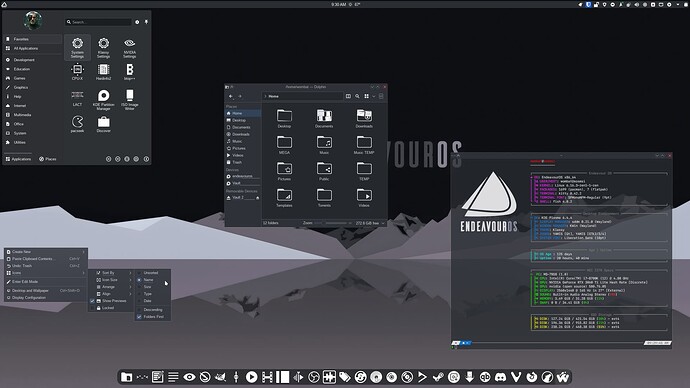
Task: Open the Utilities category
Action: point(33,143)
